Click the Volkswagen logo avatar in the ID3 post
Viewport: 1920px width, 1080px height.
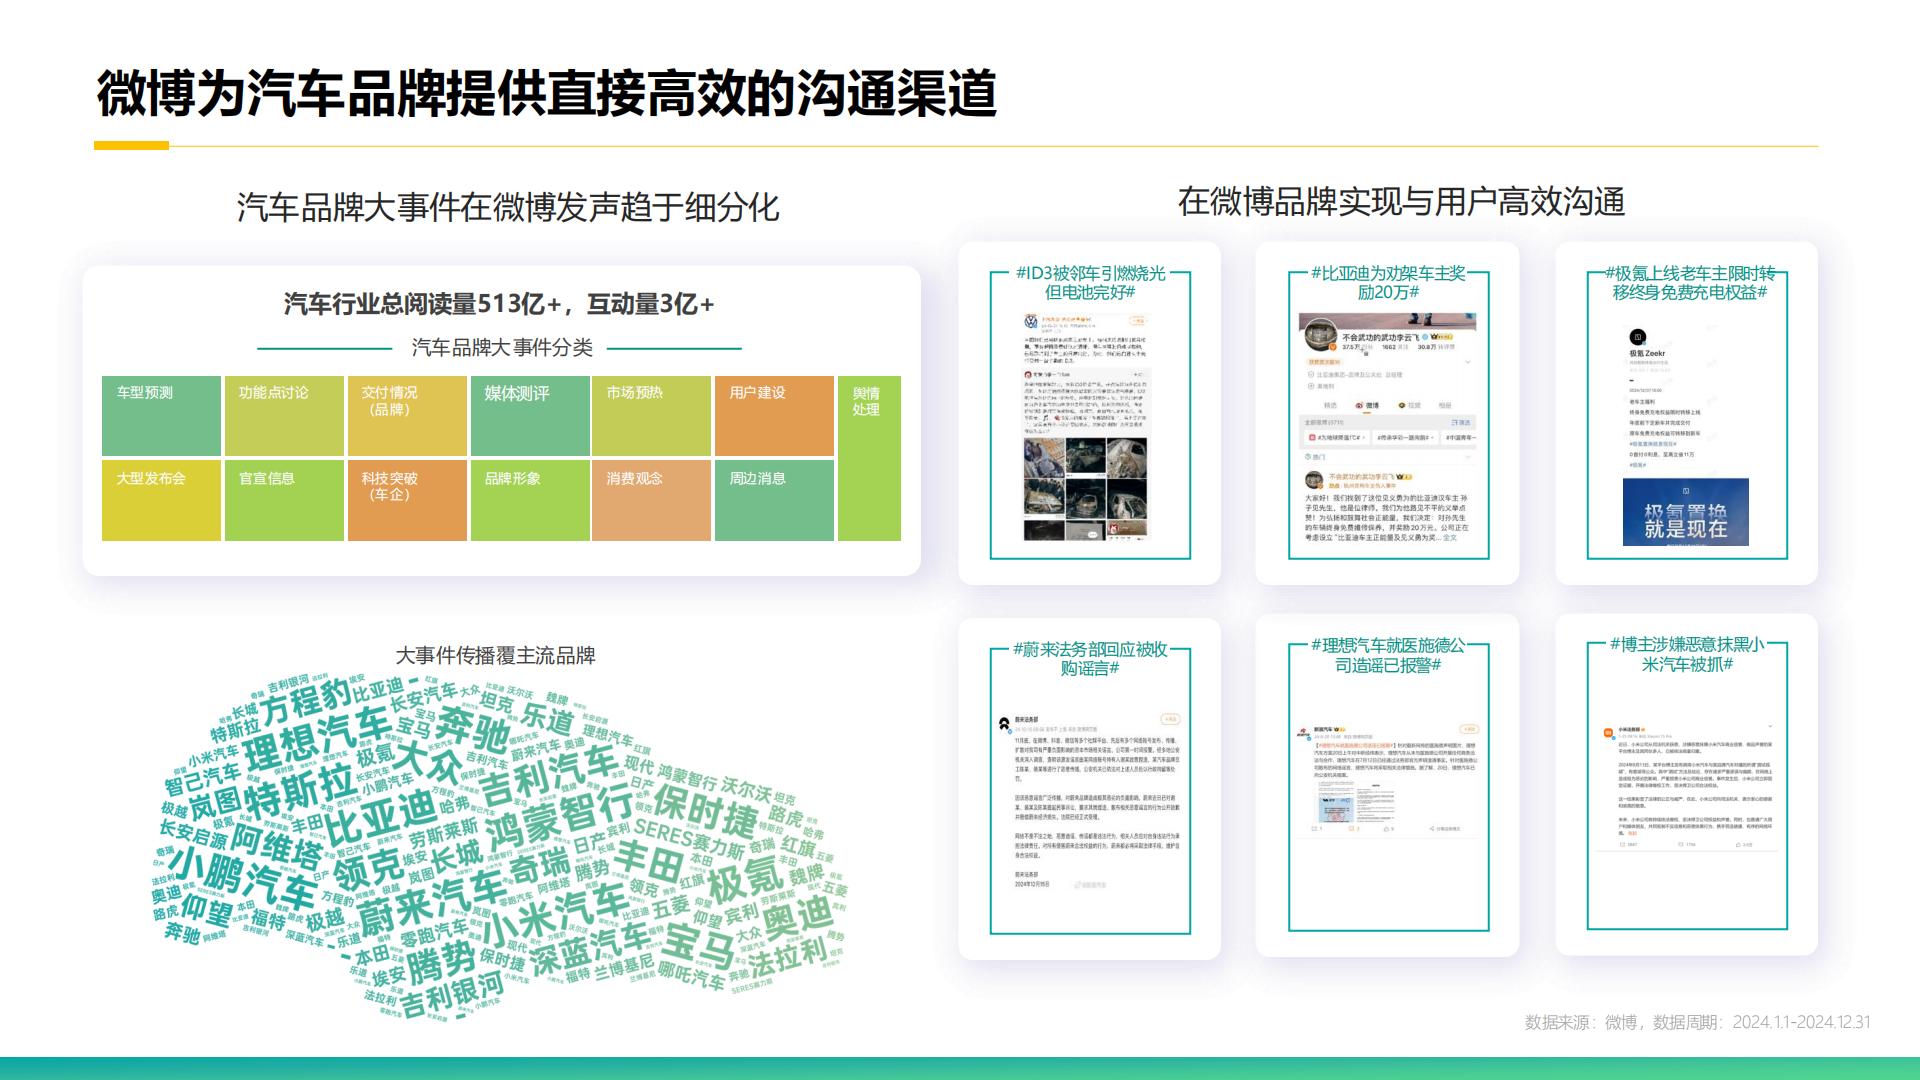1030,321
